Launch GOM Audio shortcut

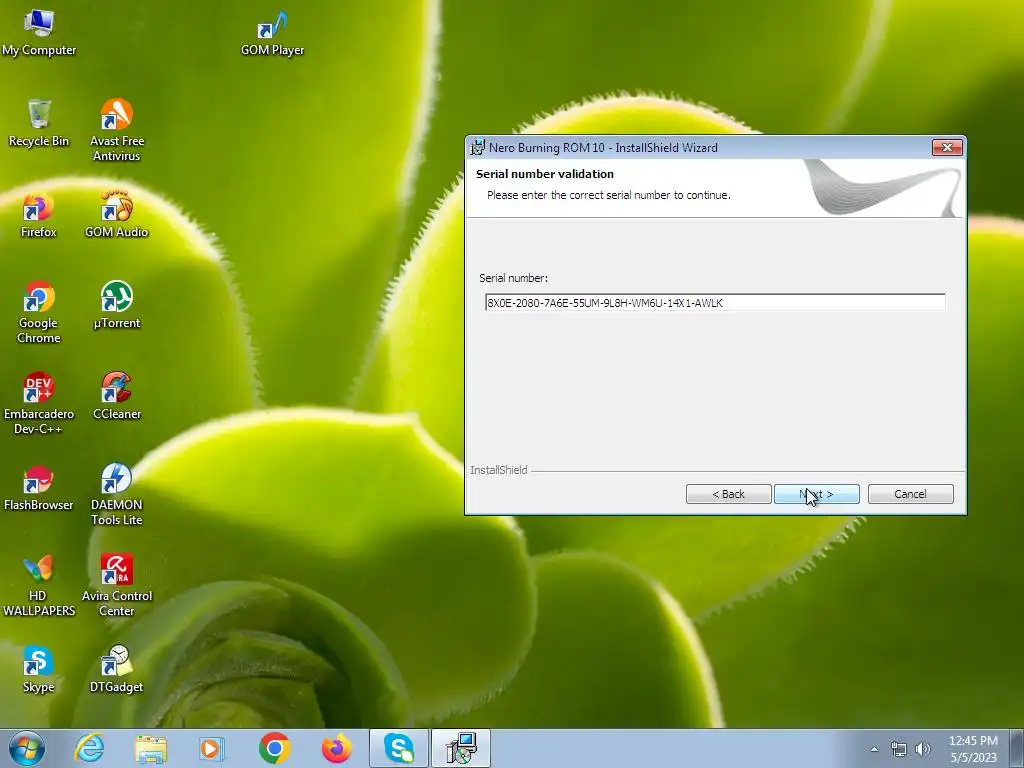[117, 214]
